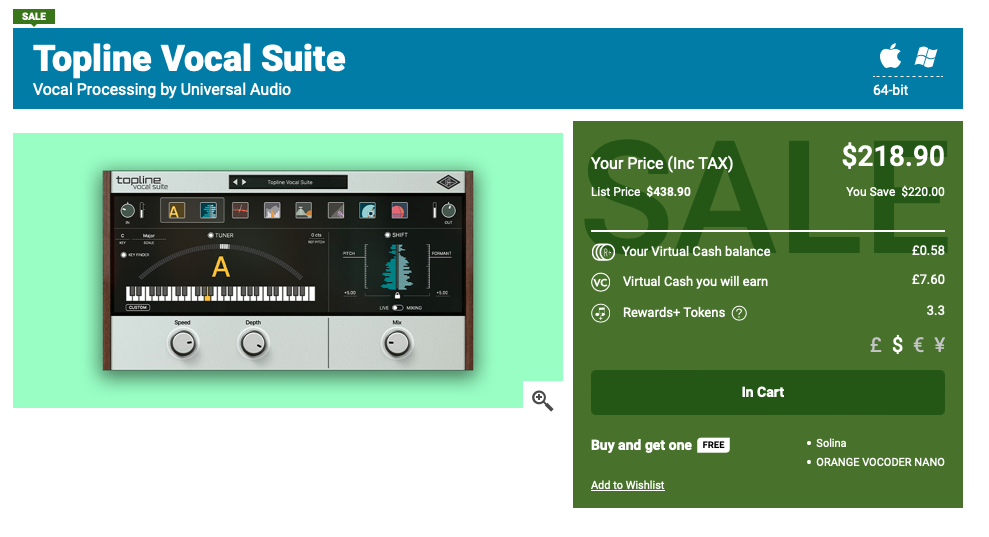
Task: Click the magnifier zoom icon on product image
Action: pos(542,400)
